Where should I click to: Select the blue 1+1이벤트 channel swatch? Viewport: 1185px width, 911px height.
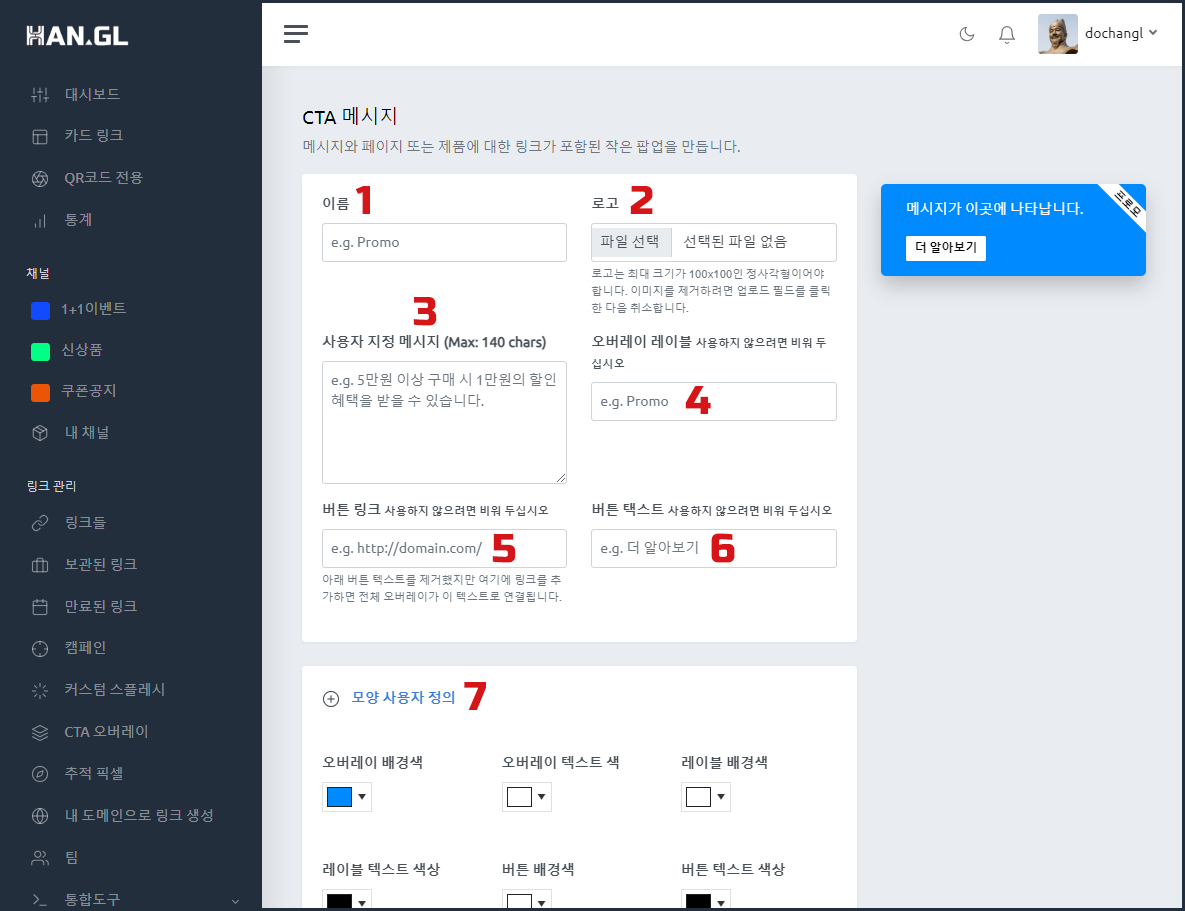pyautogui.click(x=40, y=310)
